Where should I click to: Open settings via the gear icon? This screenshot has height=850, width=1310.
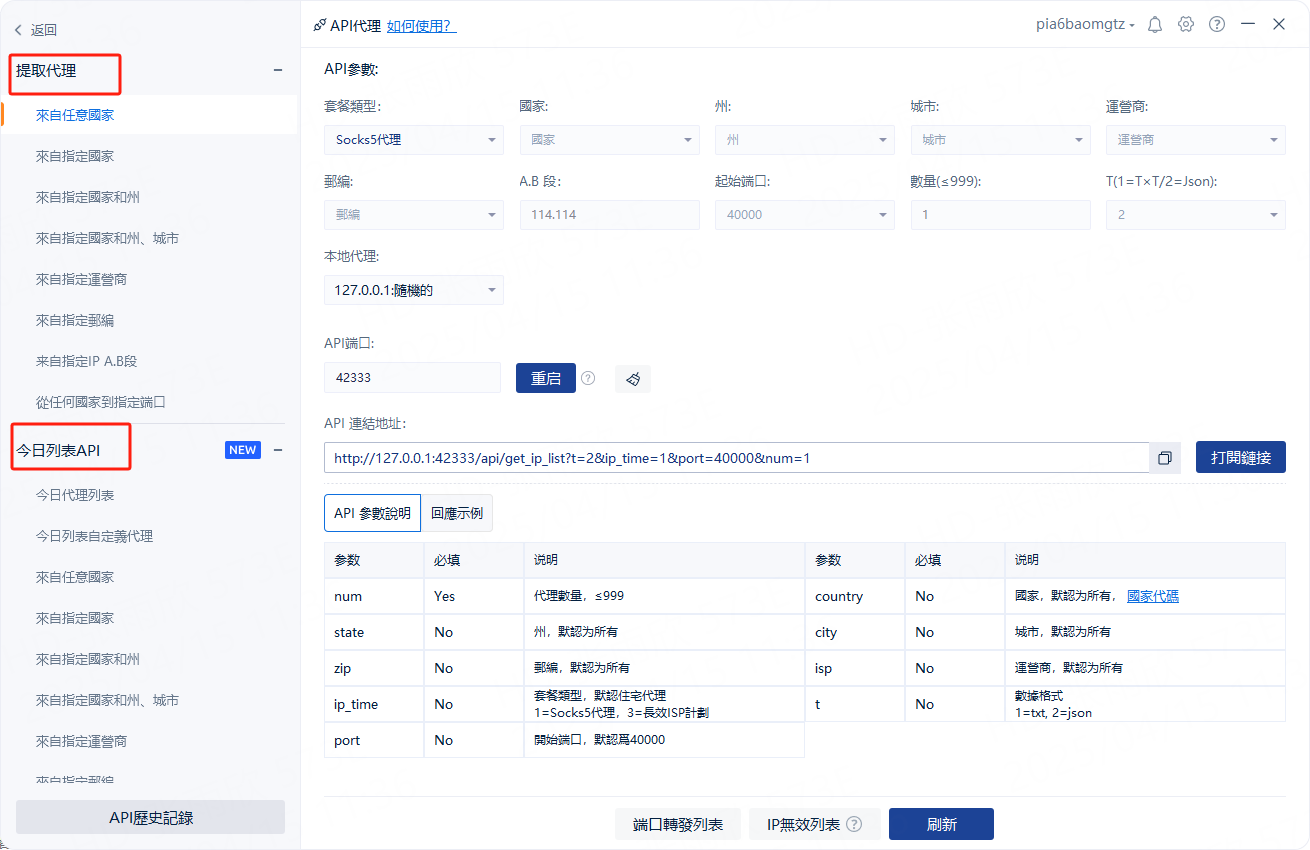point(1186,25)
